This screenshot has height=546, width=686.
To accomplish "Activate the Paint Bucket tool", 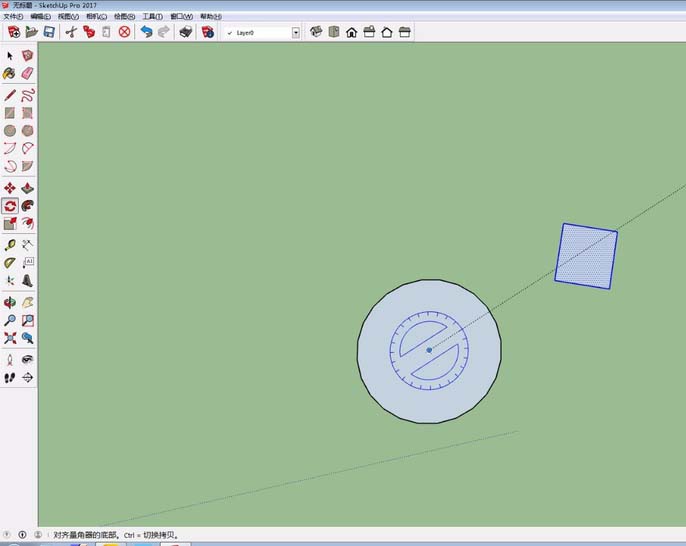I will 10,74.
